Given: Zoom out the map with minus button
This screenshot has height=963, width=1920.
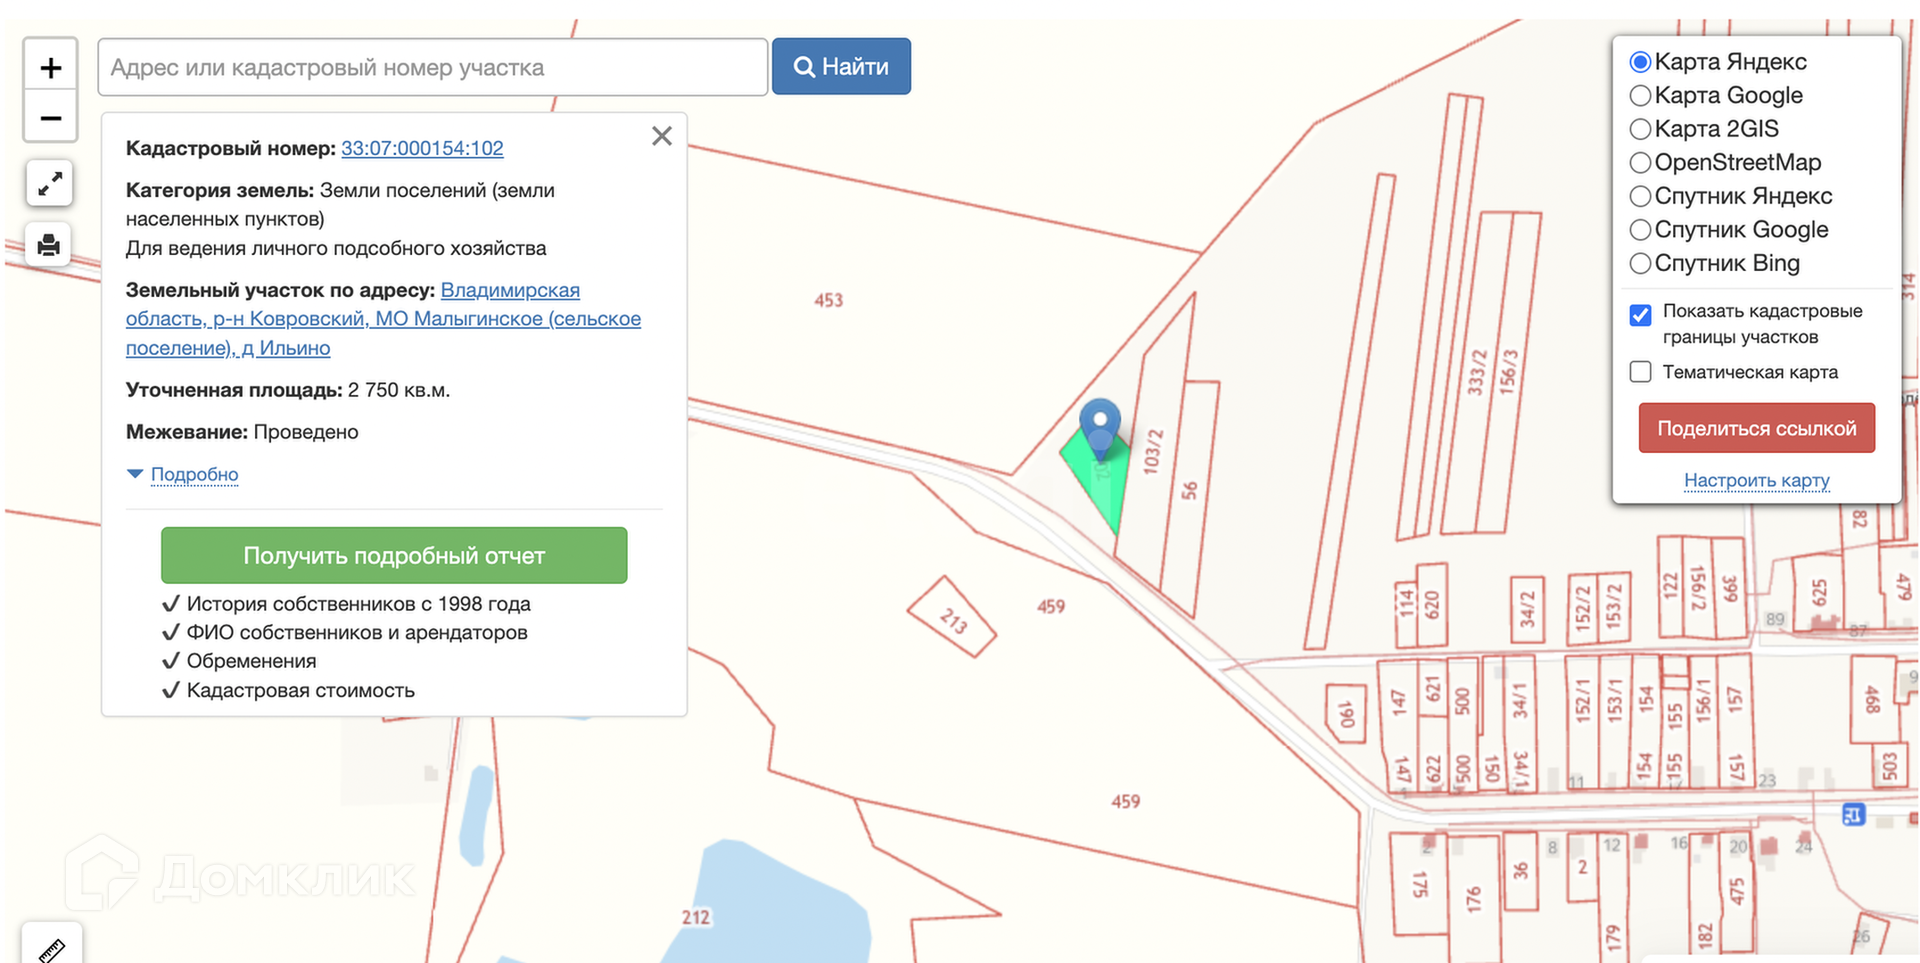Looking at the screenshot, I should (51, 118).
